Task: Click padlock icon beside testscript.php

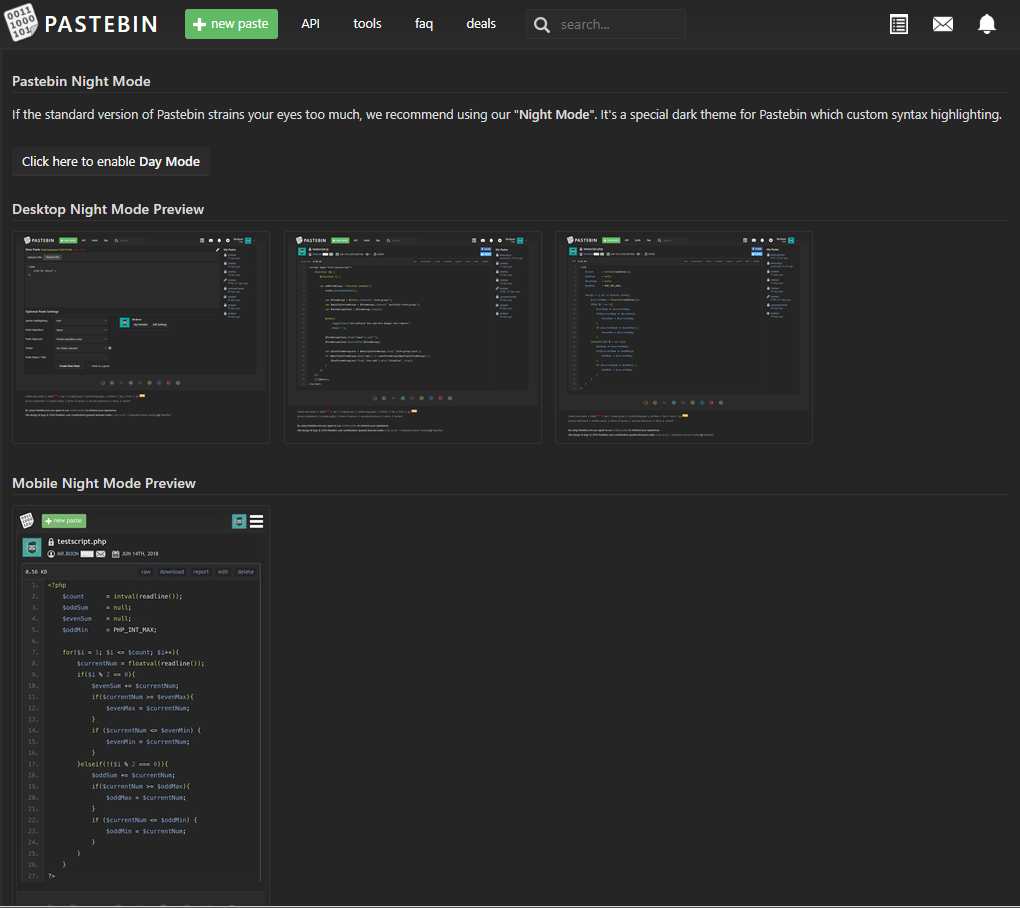Action: pos(51,542)
